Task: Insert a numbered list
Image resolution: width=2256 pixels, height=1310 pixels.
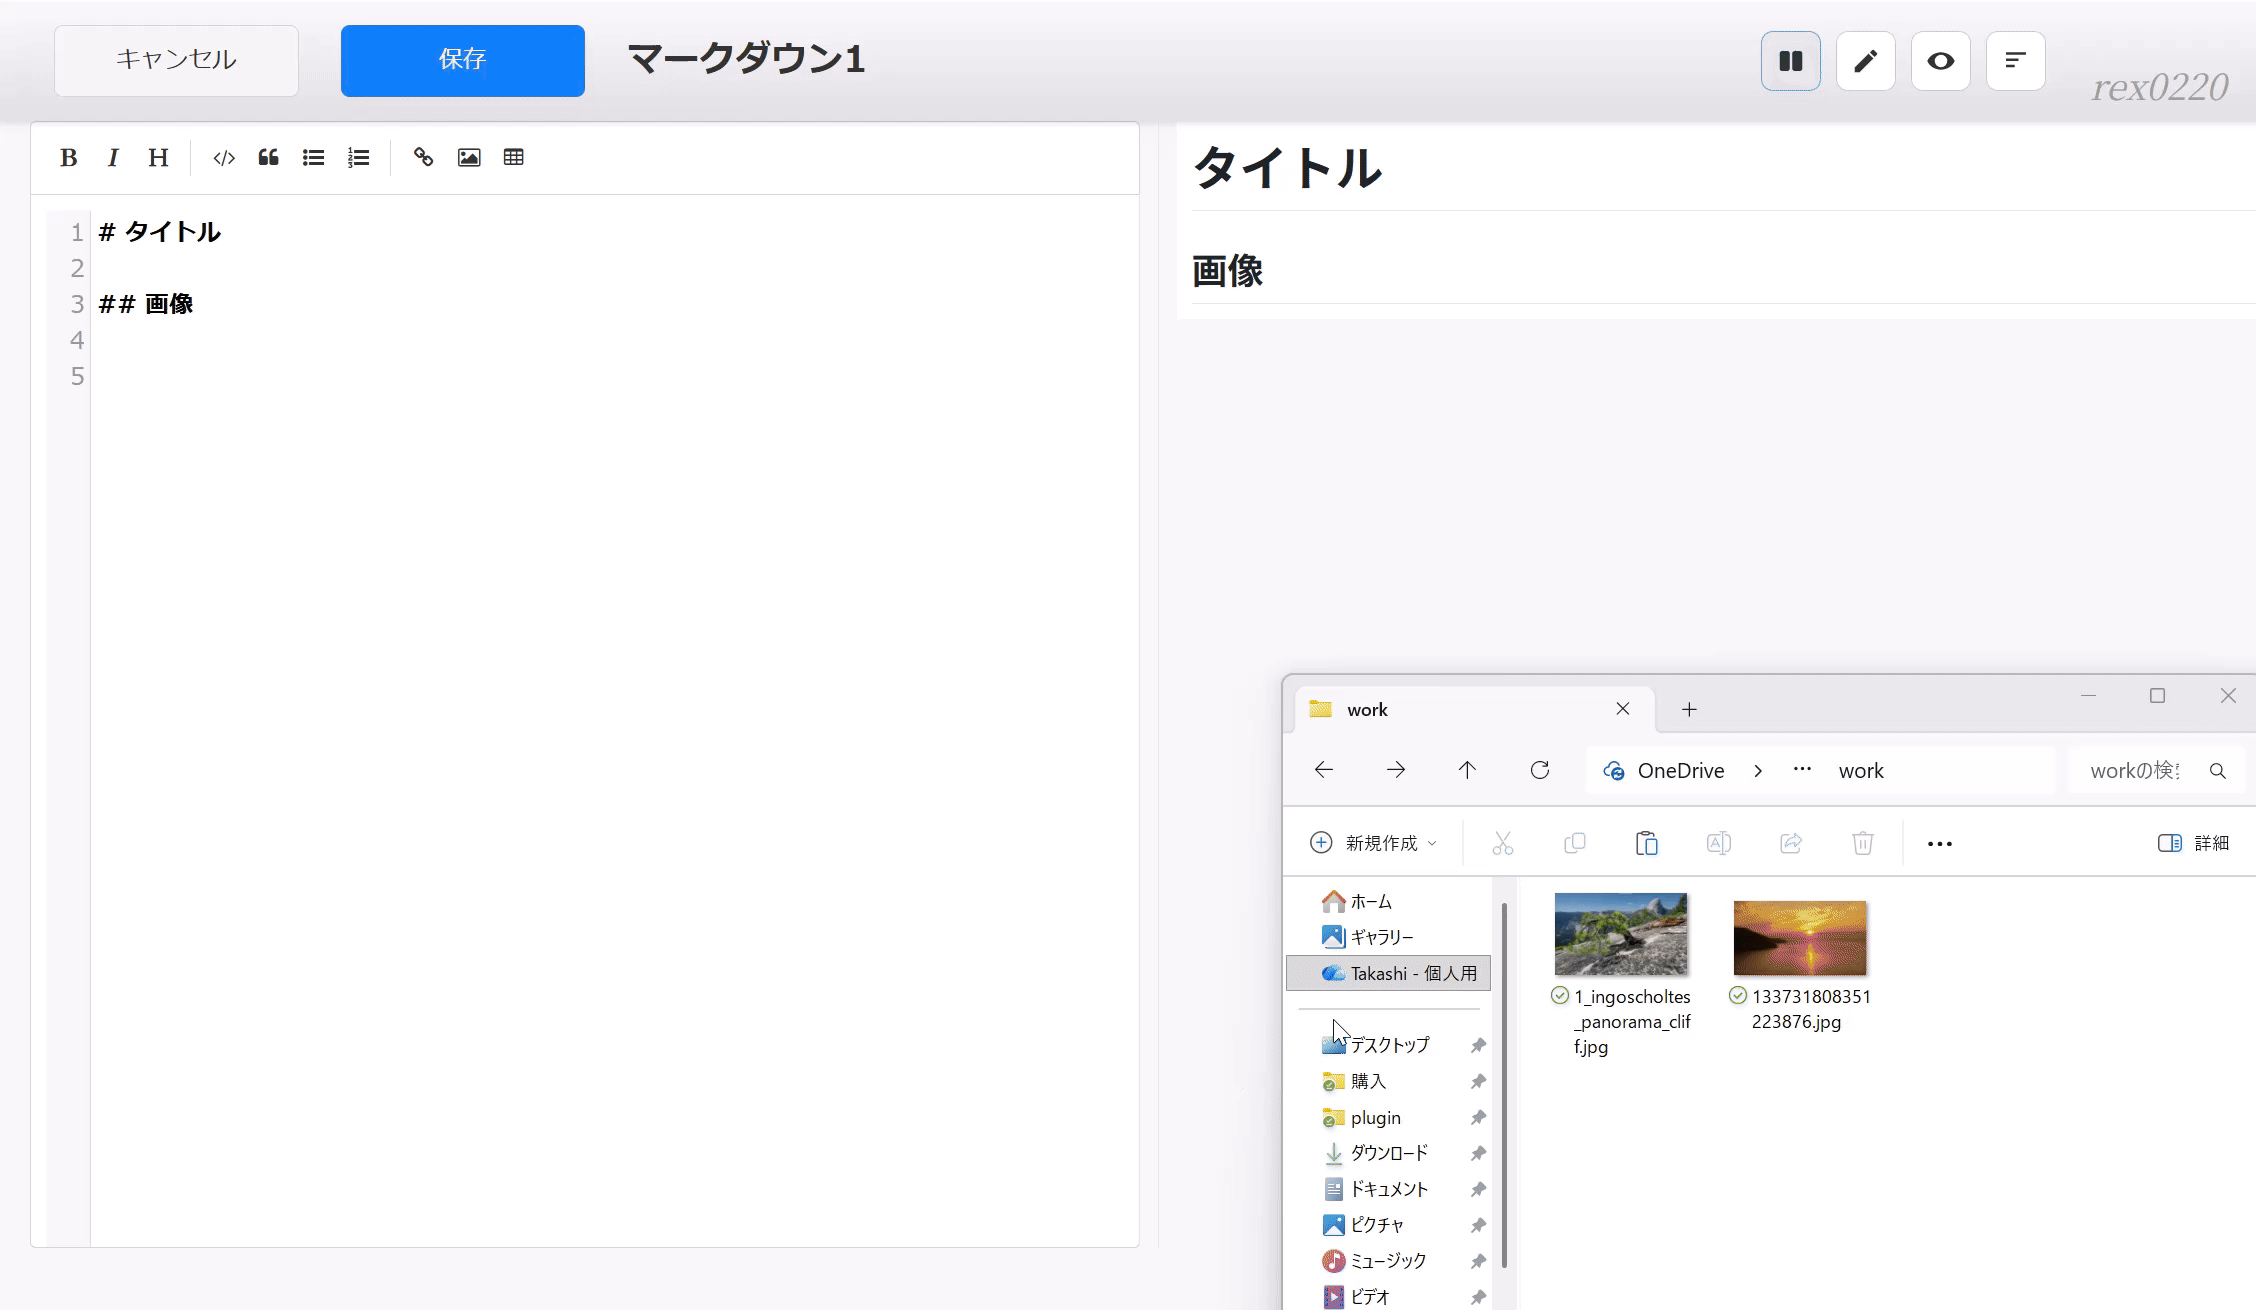Action: coord(358,158)
